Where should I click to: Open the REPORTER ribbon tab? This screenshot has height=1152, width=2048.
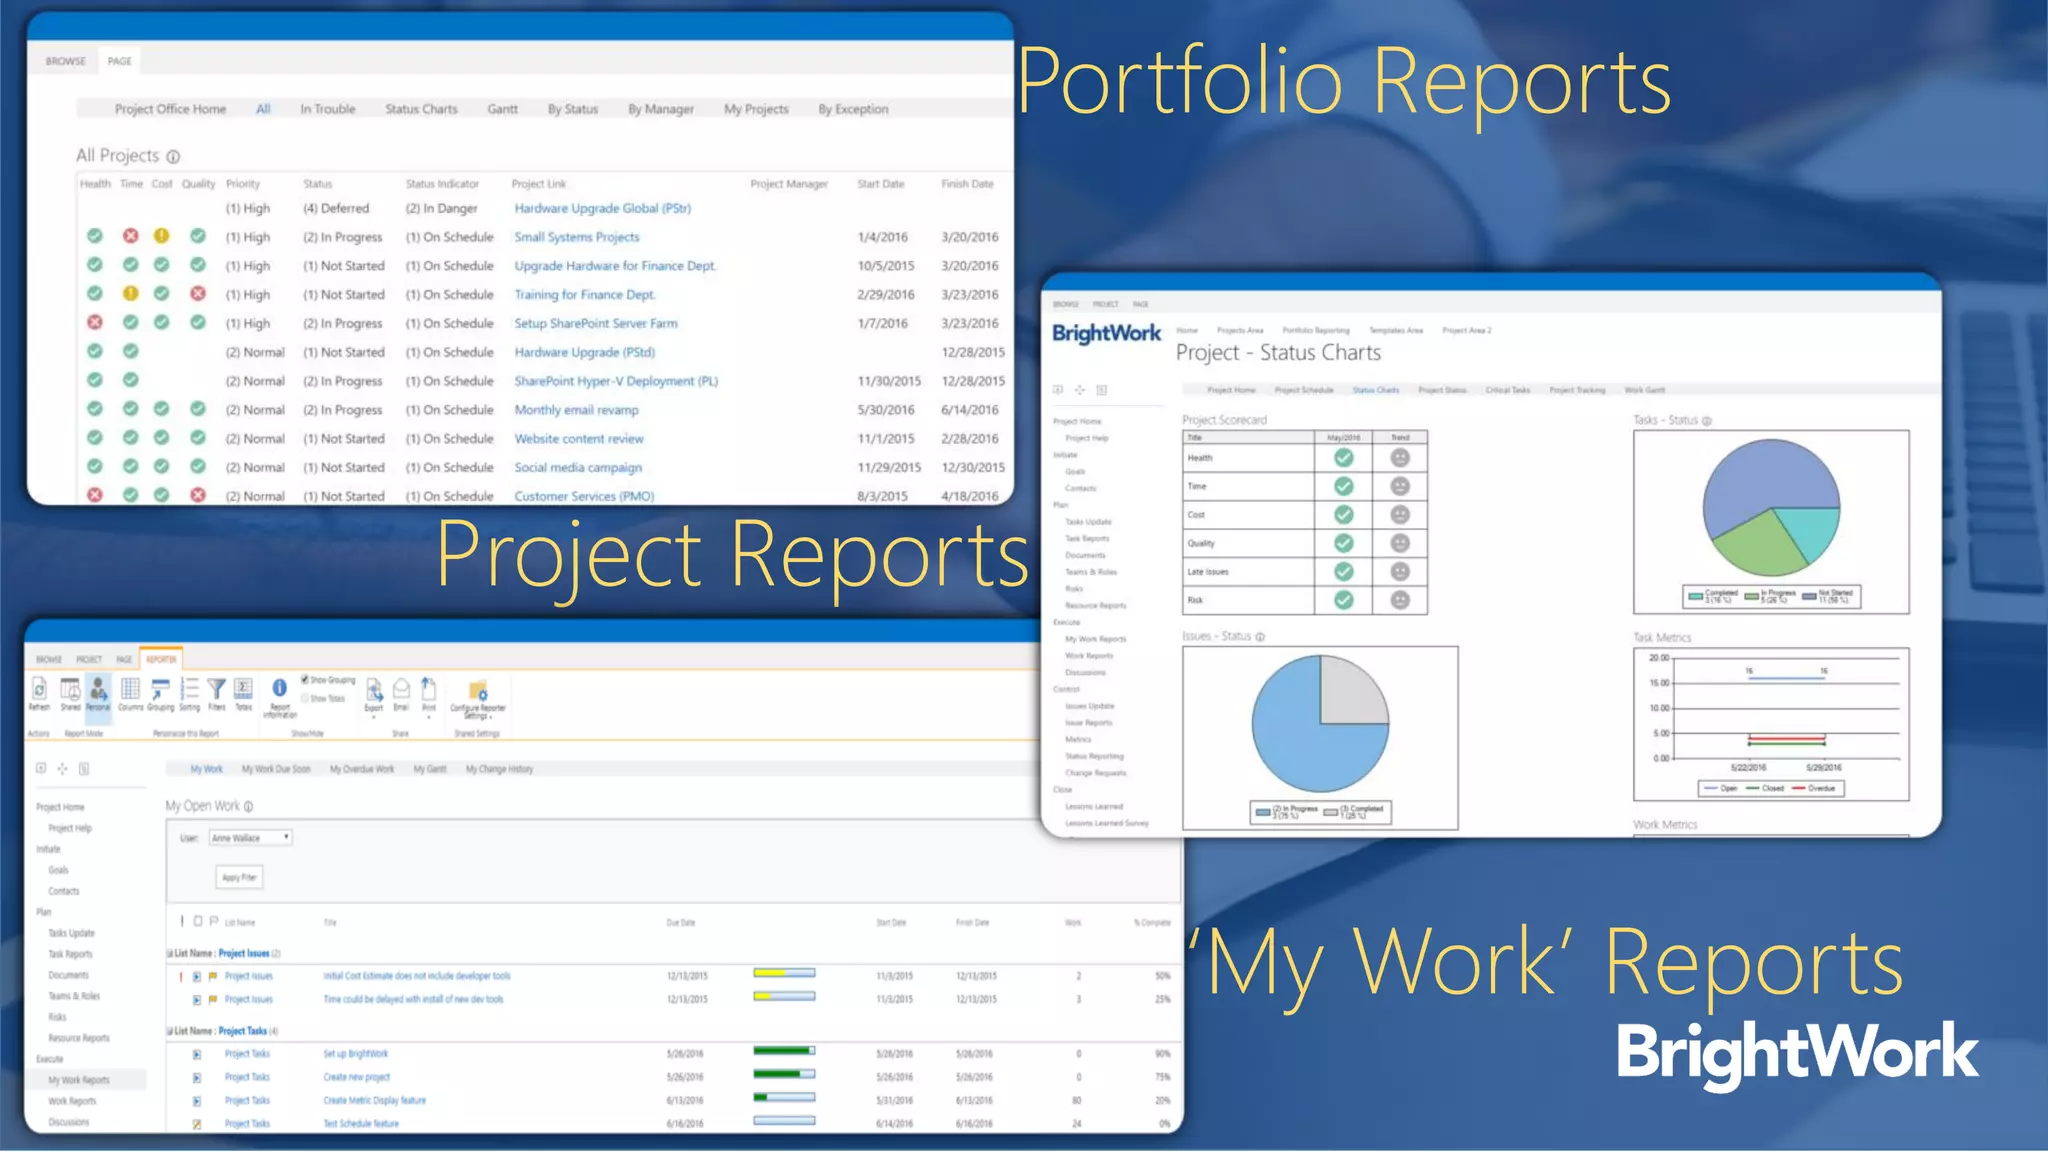[161, 659]
